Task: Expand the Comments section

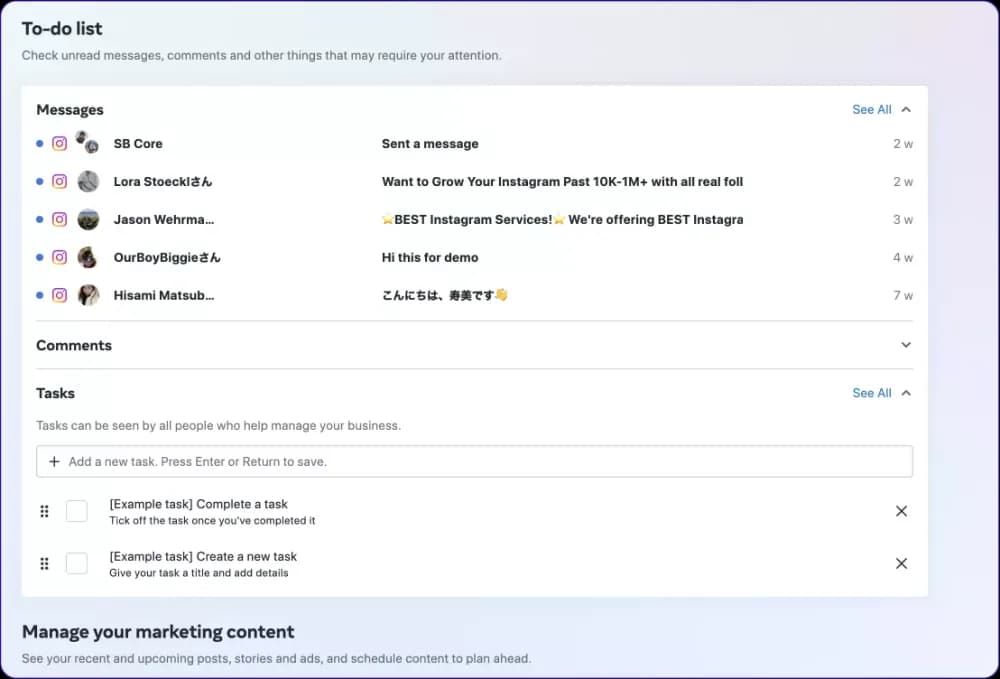Action: pyautogui.click(x=906, y=345)
